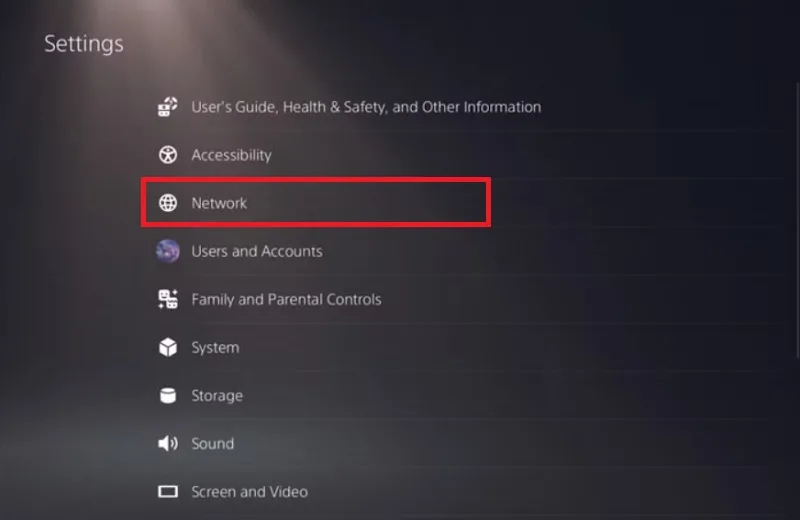Click the User's Guide icon
Image resolution: width=800 pixels, height=520 pixels.
click(x=167, y=107)
